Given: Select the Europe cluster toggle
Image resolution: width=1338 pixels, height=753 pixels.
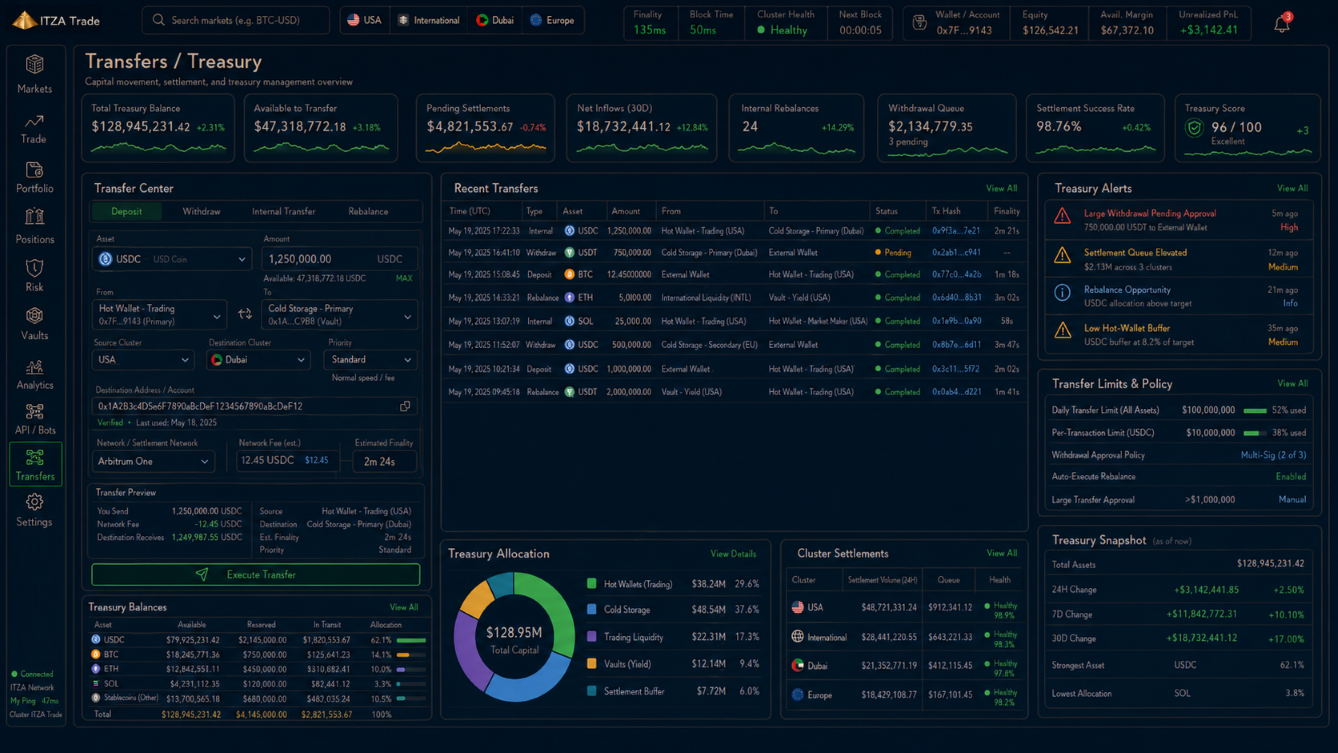Looking at the screenshot, I should (553, 20).
